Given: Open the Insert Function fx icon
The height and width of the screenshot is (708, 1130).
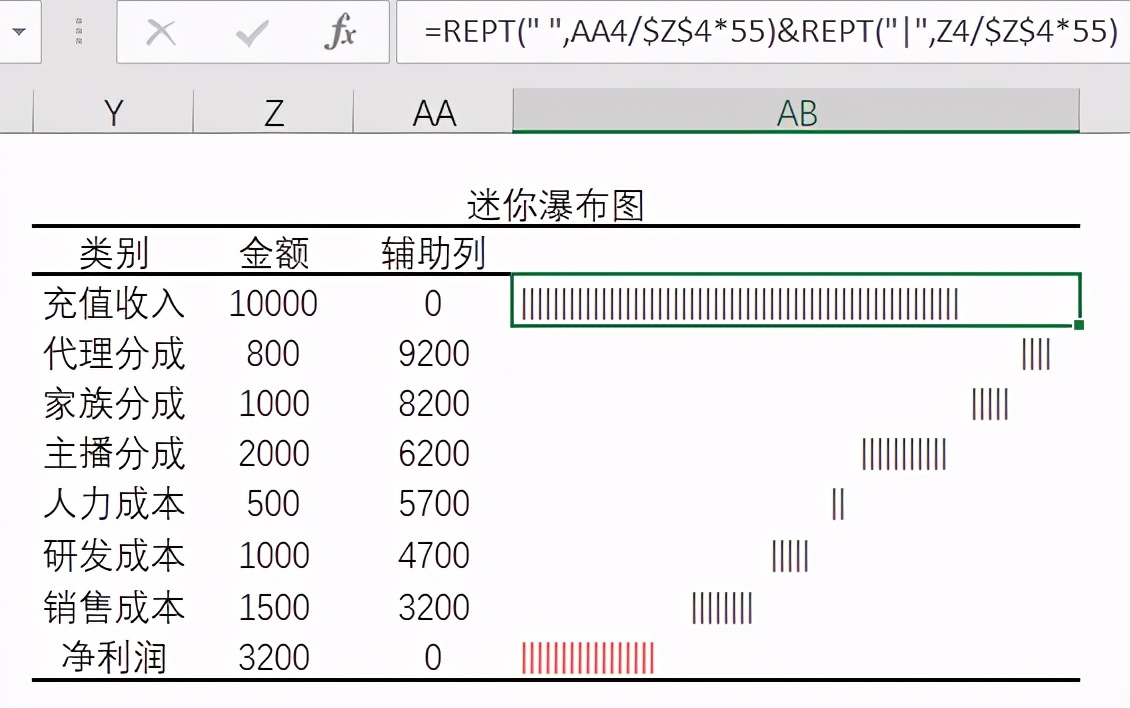Looking at the screenshot, I should pos(340,32).
